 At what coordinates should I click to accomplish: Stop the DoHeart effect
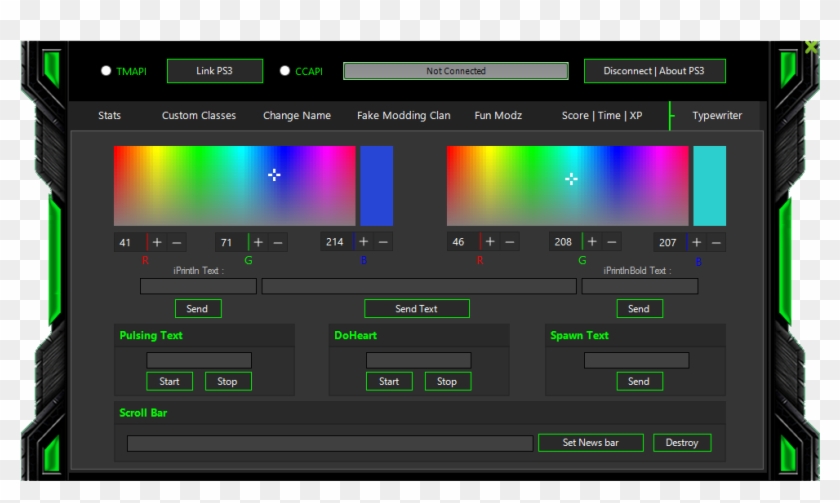(x=447, y=381)
